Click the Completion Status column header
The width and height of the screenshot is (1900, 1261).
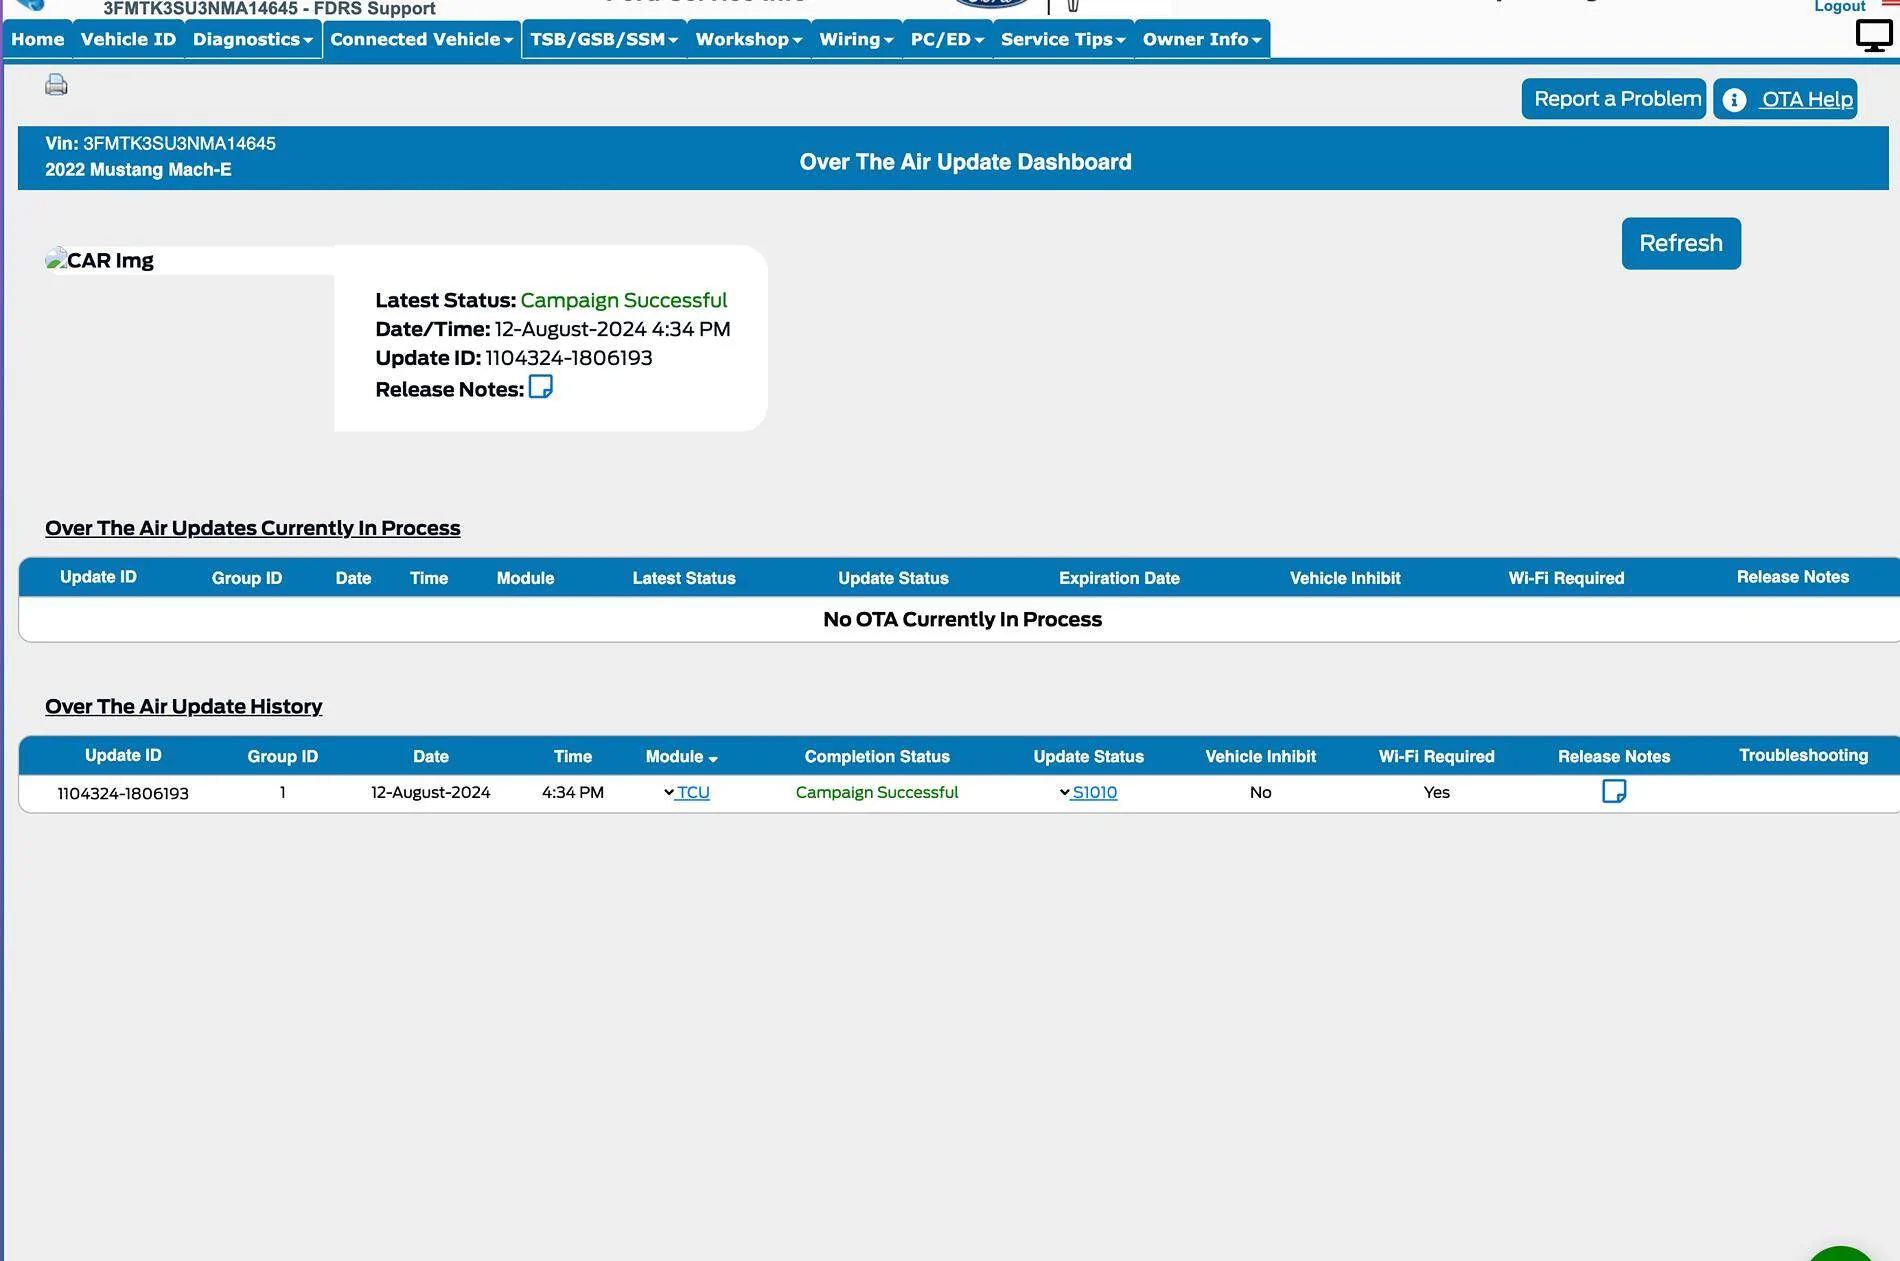pos(877,757)
